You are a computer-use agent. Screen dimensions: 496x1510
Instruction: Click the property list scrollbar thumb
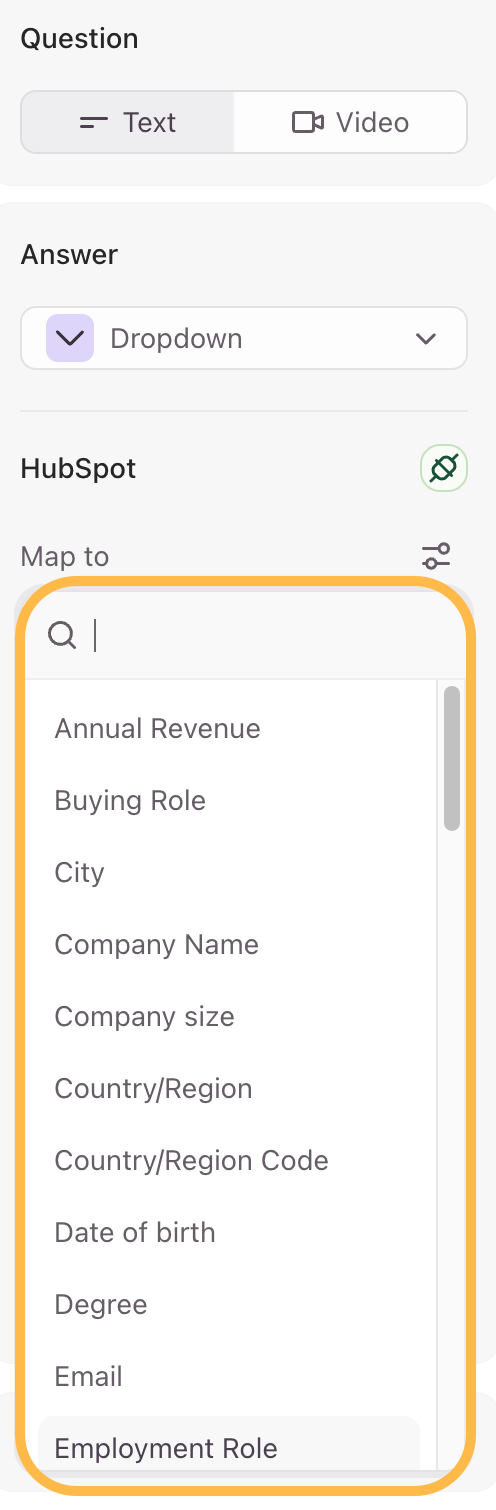point(452,758)
